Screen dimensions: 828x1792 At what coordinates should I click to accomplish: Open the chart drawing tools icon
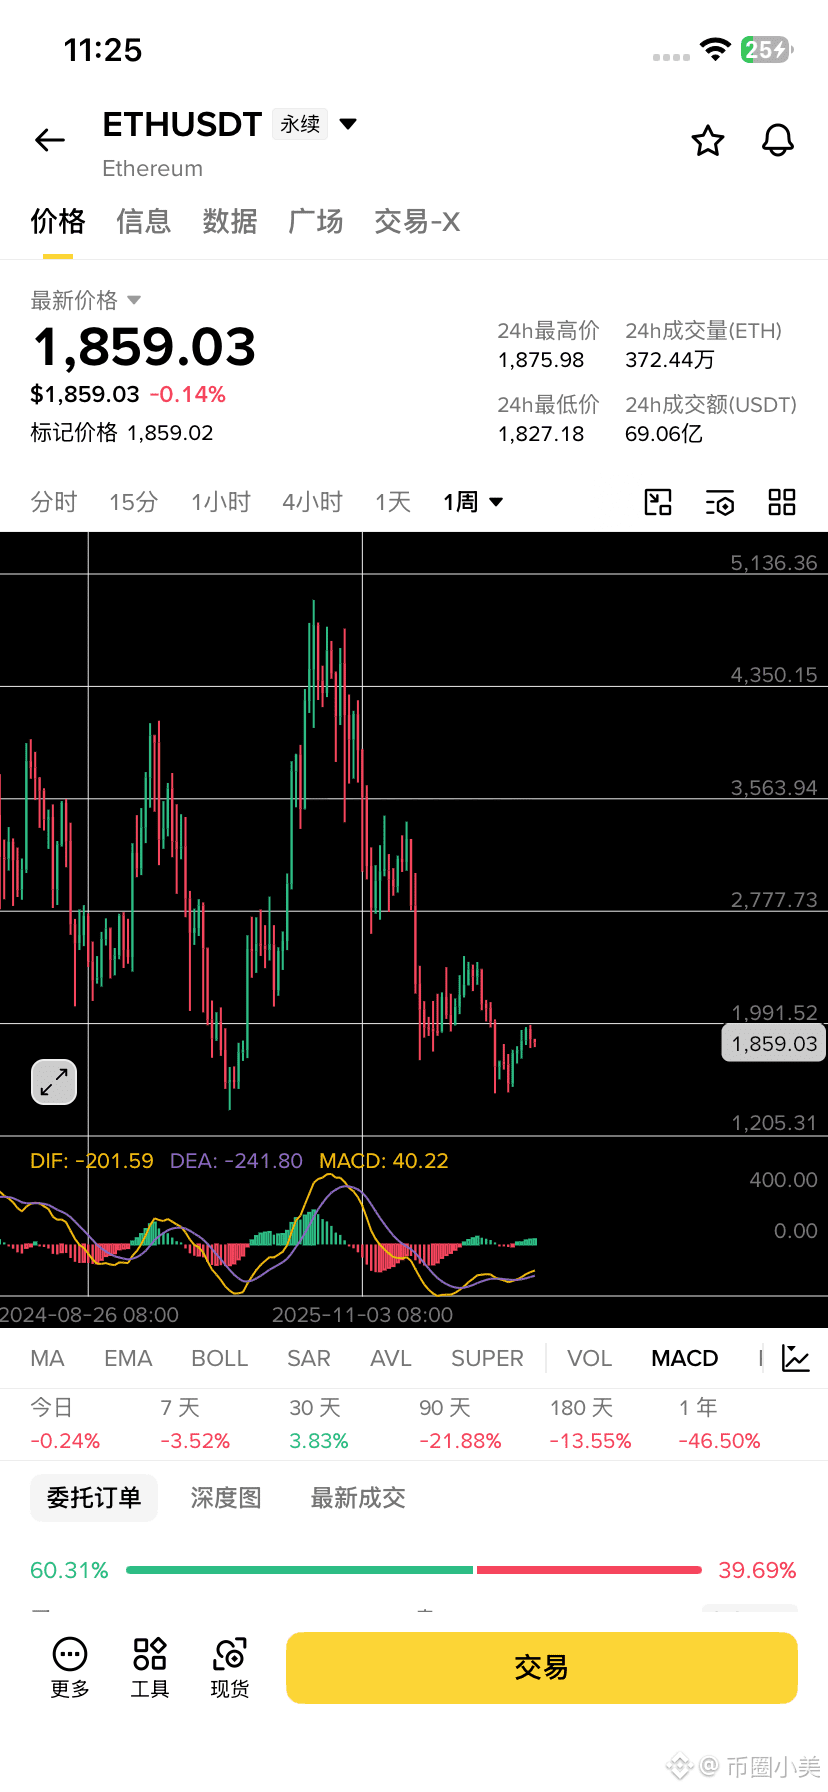658,502
